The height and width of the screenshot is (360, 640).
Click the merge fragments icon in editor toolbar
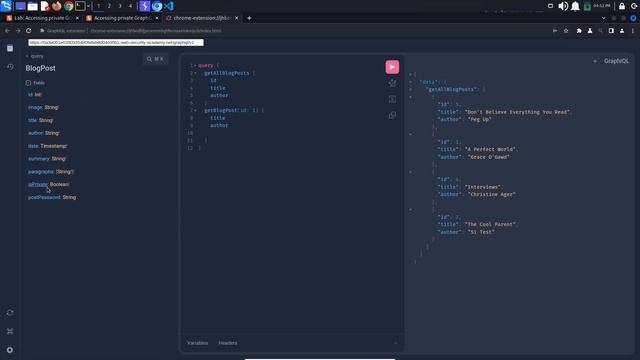coord(392,99)
